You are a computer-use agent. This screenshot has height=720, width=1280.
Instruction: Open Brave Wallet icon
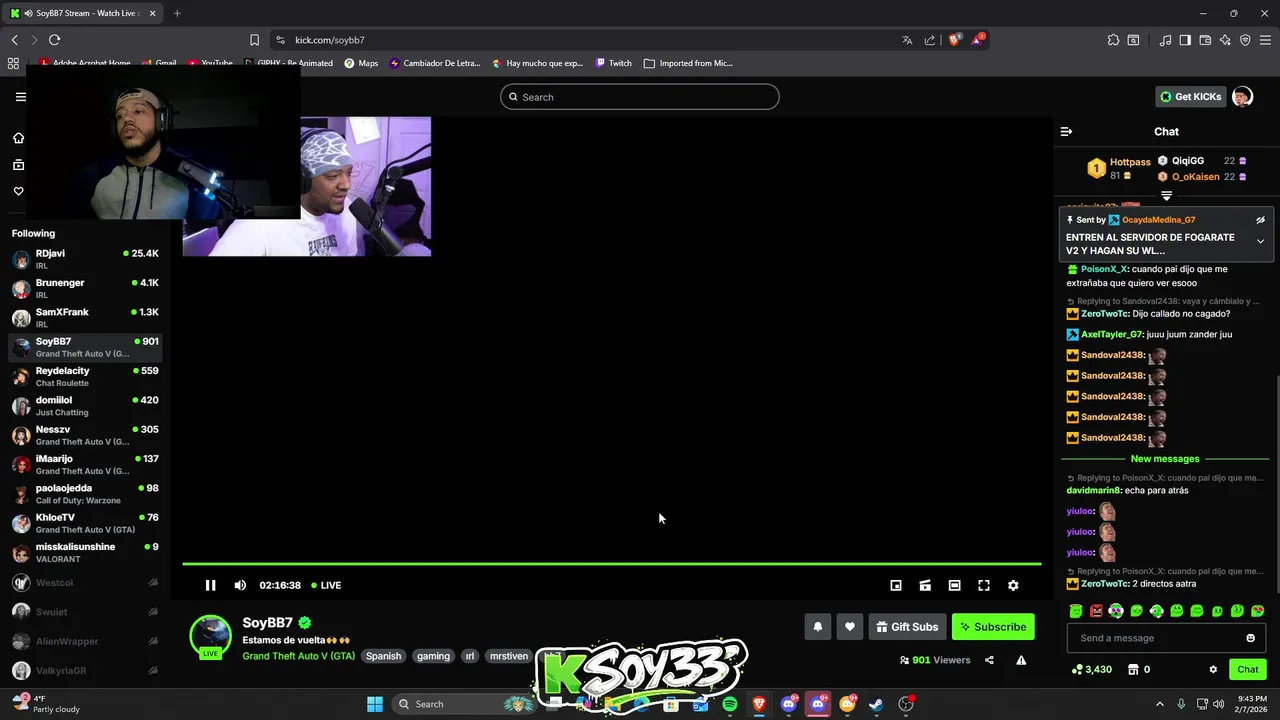1205,40
